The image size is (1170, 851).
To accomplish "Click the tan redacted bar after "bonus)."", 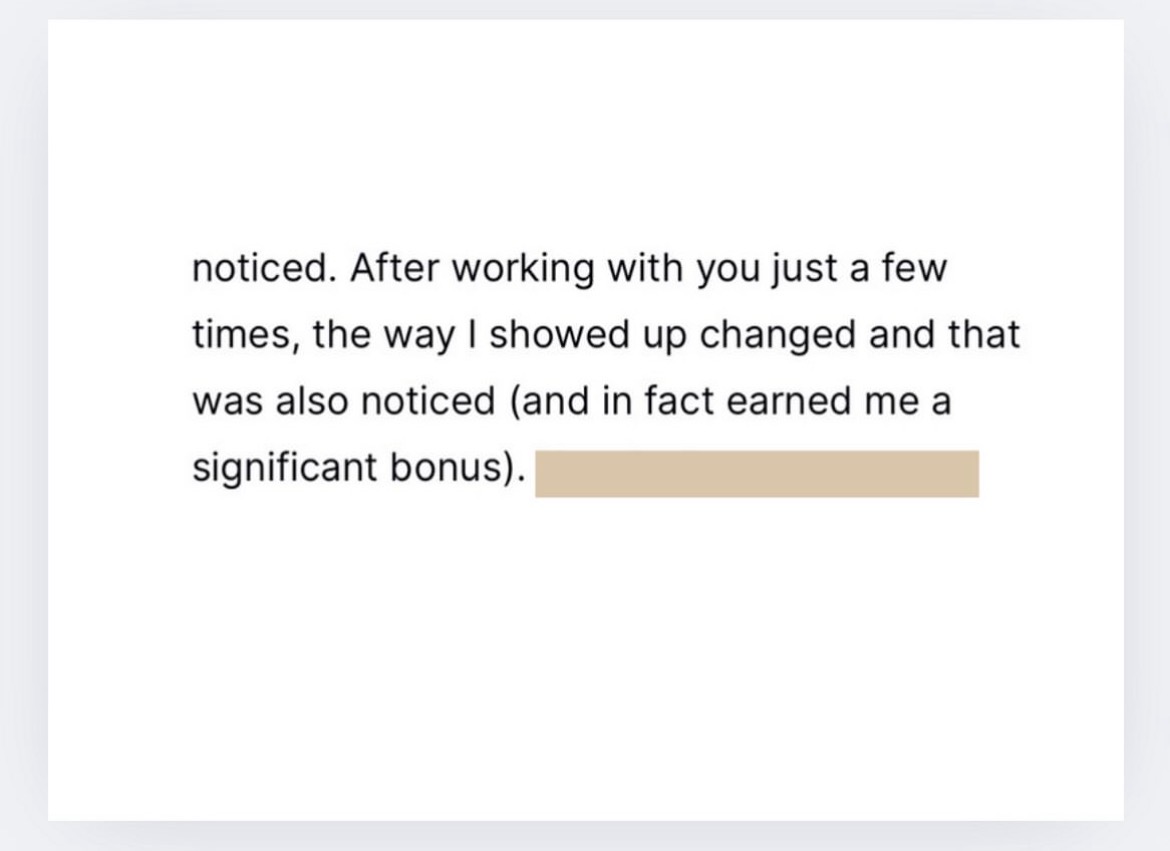I will (x=757, y=474).
